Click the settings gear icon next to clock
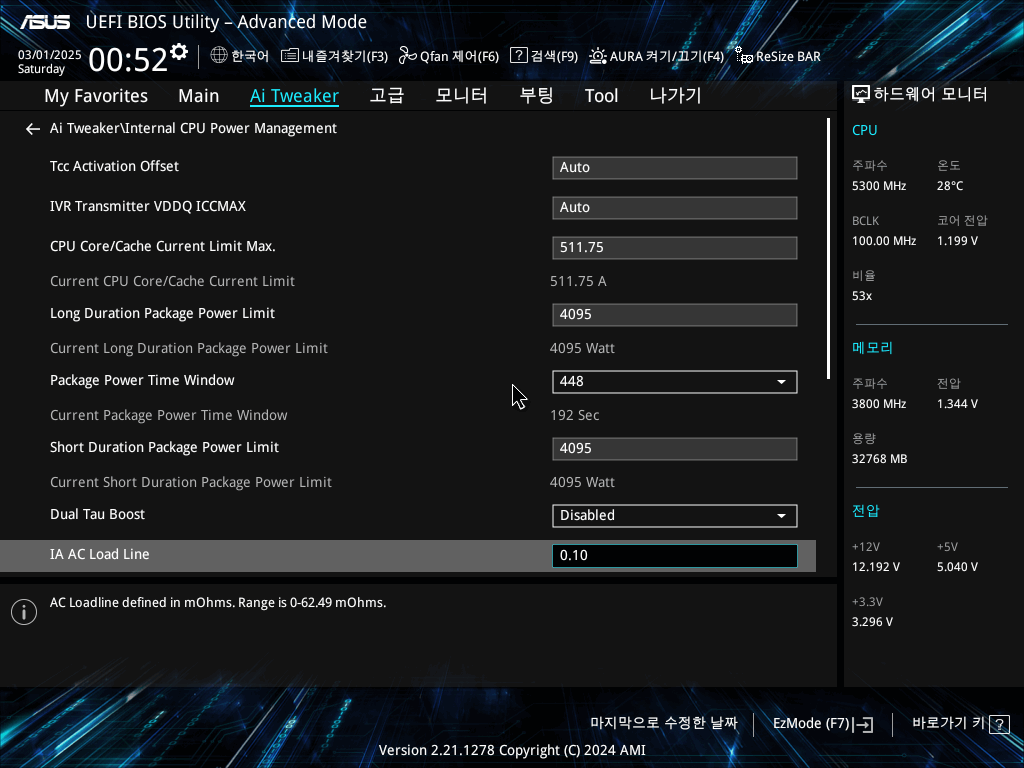The height and width of the screenshot is (768, 1024). (179, 52)
